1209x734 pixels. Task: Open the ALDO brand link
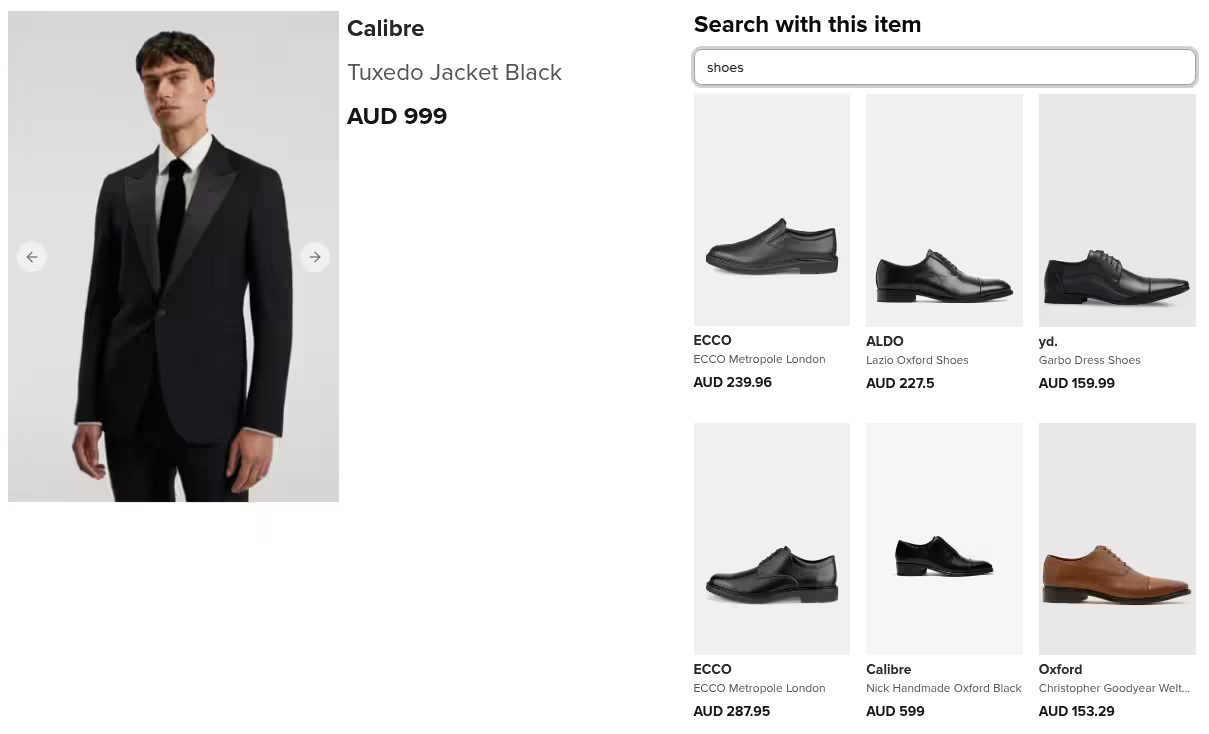(x=884, y=341)
